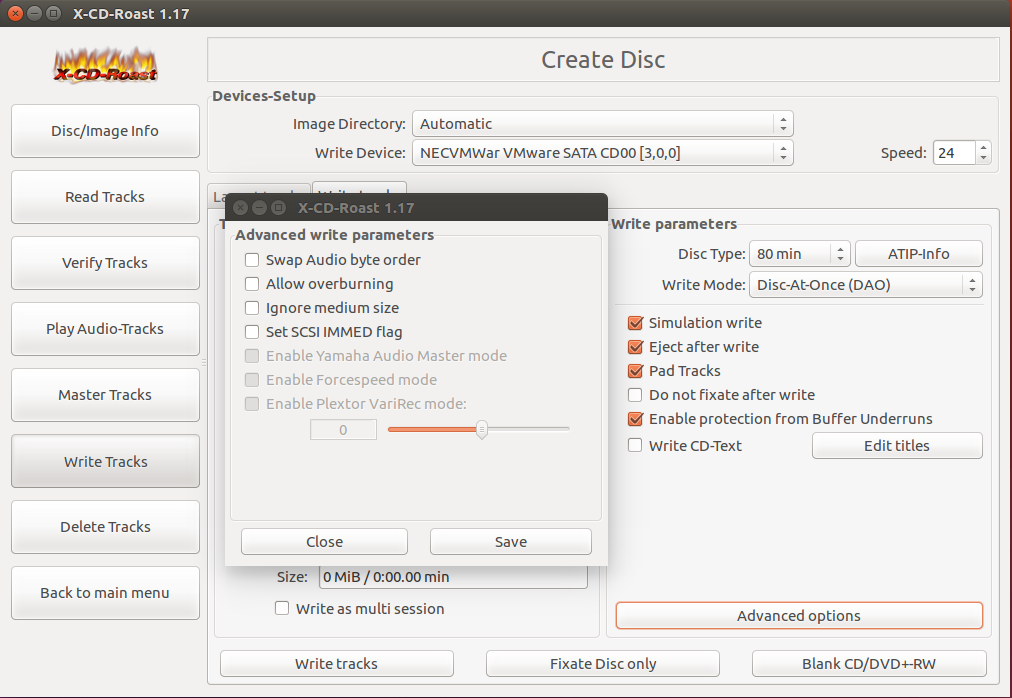Click the Speed field showing 24
The image size is (1012, 698).
click(x=954, y=153)
